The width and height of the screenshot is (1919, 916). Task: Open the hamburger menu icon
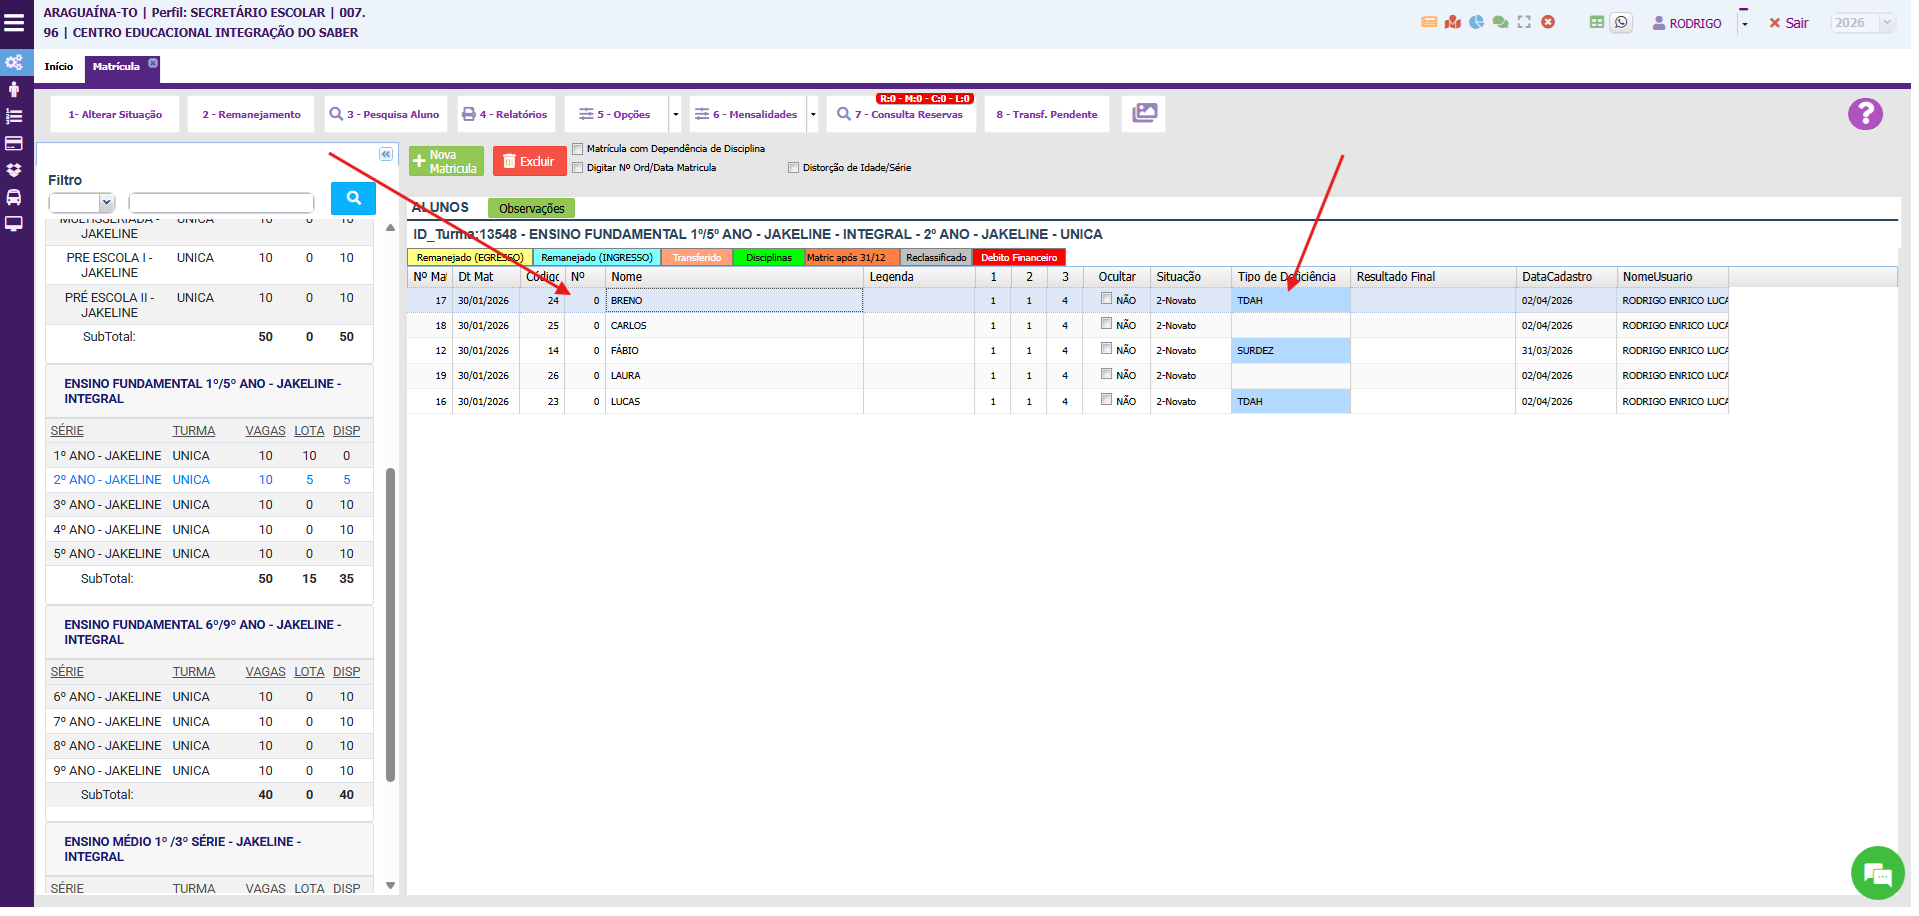[x=15, y=22]
